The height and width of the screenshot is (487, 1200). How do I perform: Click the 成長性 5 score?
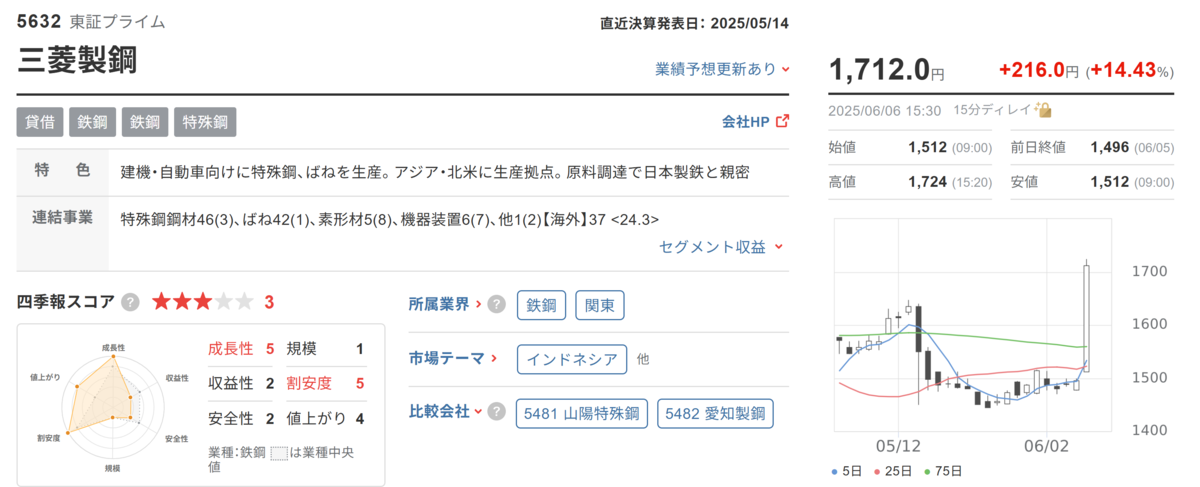(241, 349)
